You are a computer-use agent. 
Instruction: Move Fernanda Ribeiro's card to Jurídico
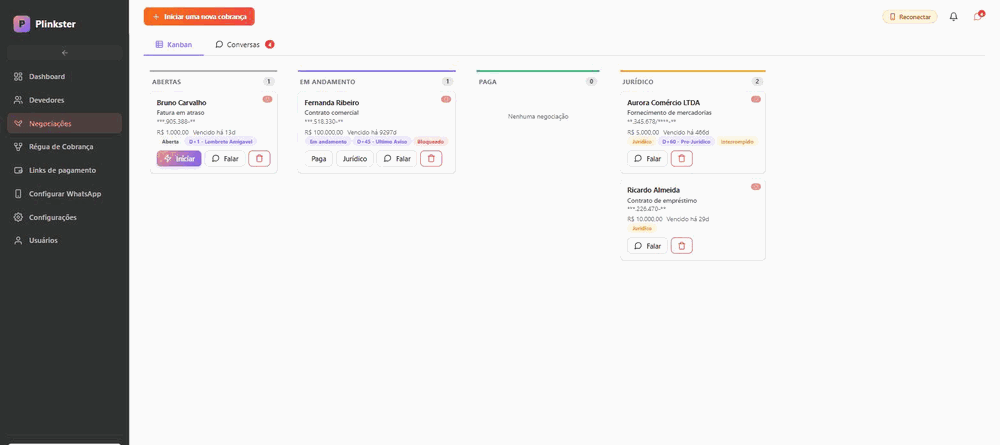point(355,159)
